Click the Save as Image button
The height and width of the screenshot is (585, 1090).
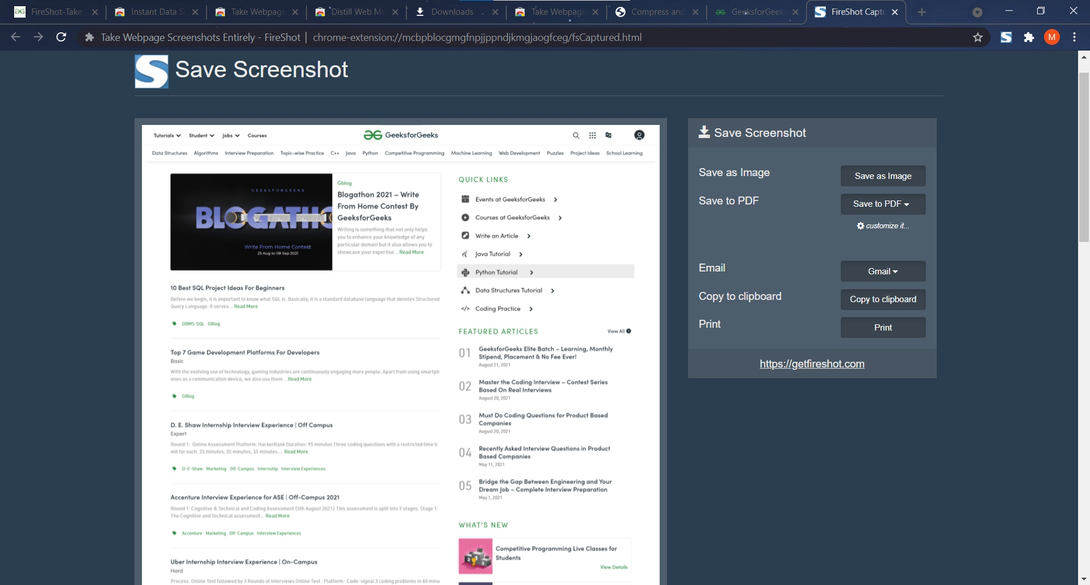coord(883,176)
